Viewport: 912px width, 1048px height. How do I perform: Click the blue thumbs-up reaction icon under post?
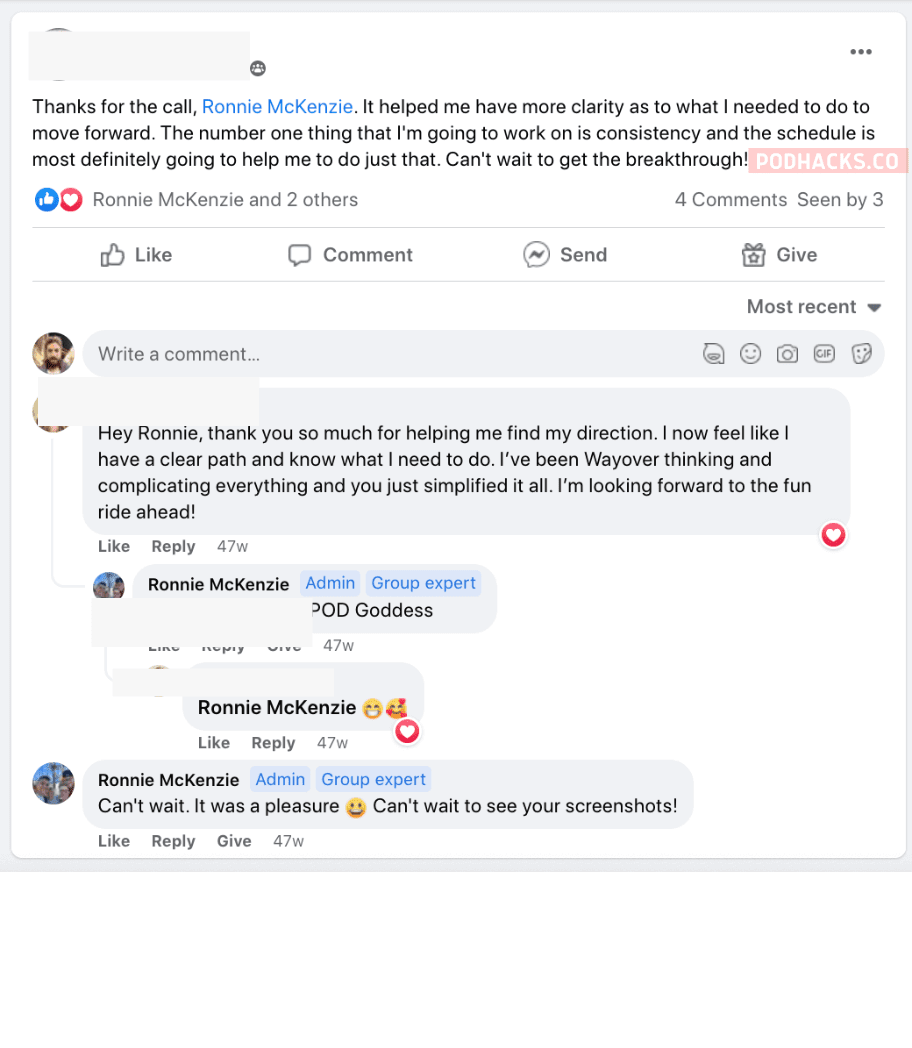46,200
